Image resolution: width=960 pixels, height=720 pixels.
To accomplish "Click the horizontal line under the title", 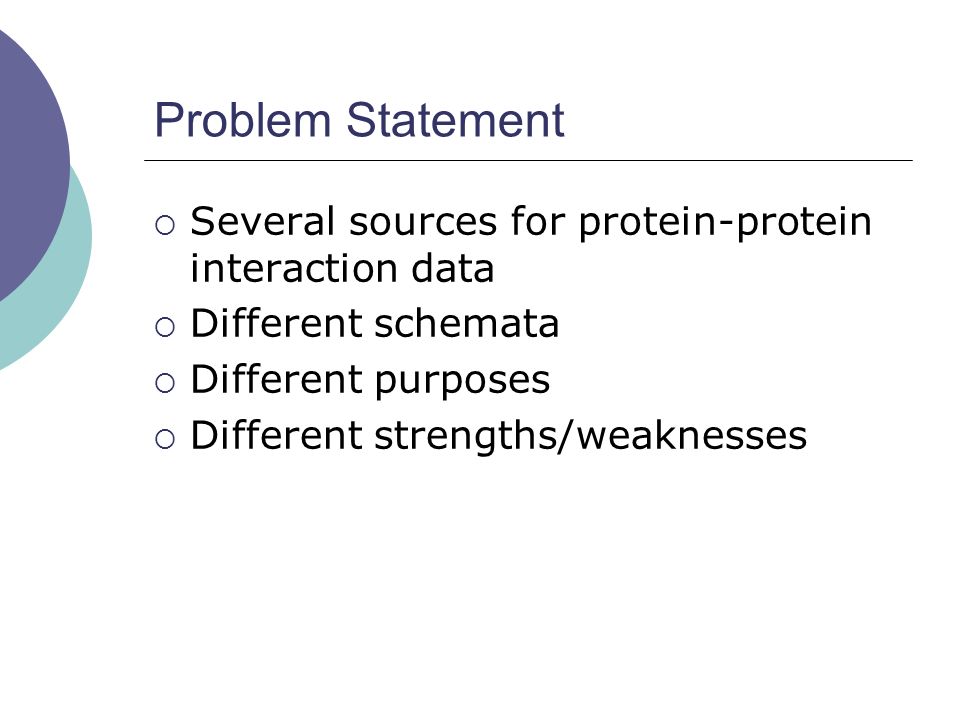I will click(x=528, y=160).
